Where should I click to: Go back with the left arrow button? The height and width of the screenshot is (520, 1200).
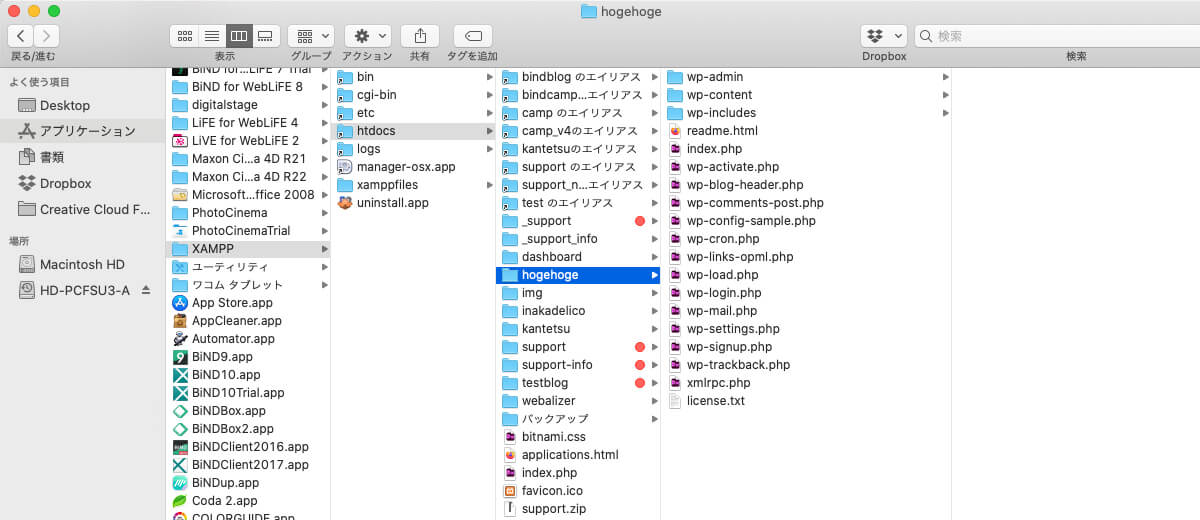[x=21, y=36]
